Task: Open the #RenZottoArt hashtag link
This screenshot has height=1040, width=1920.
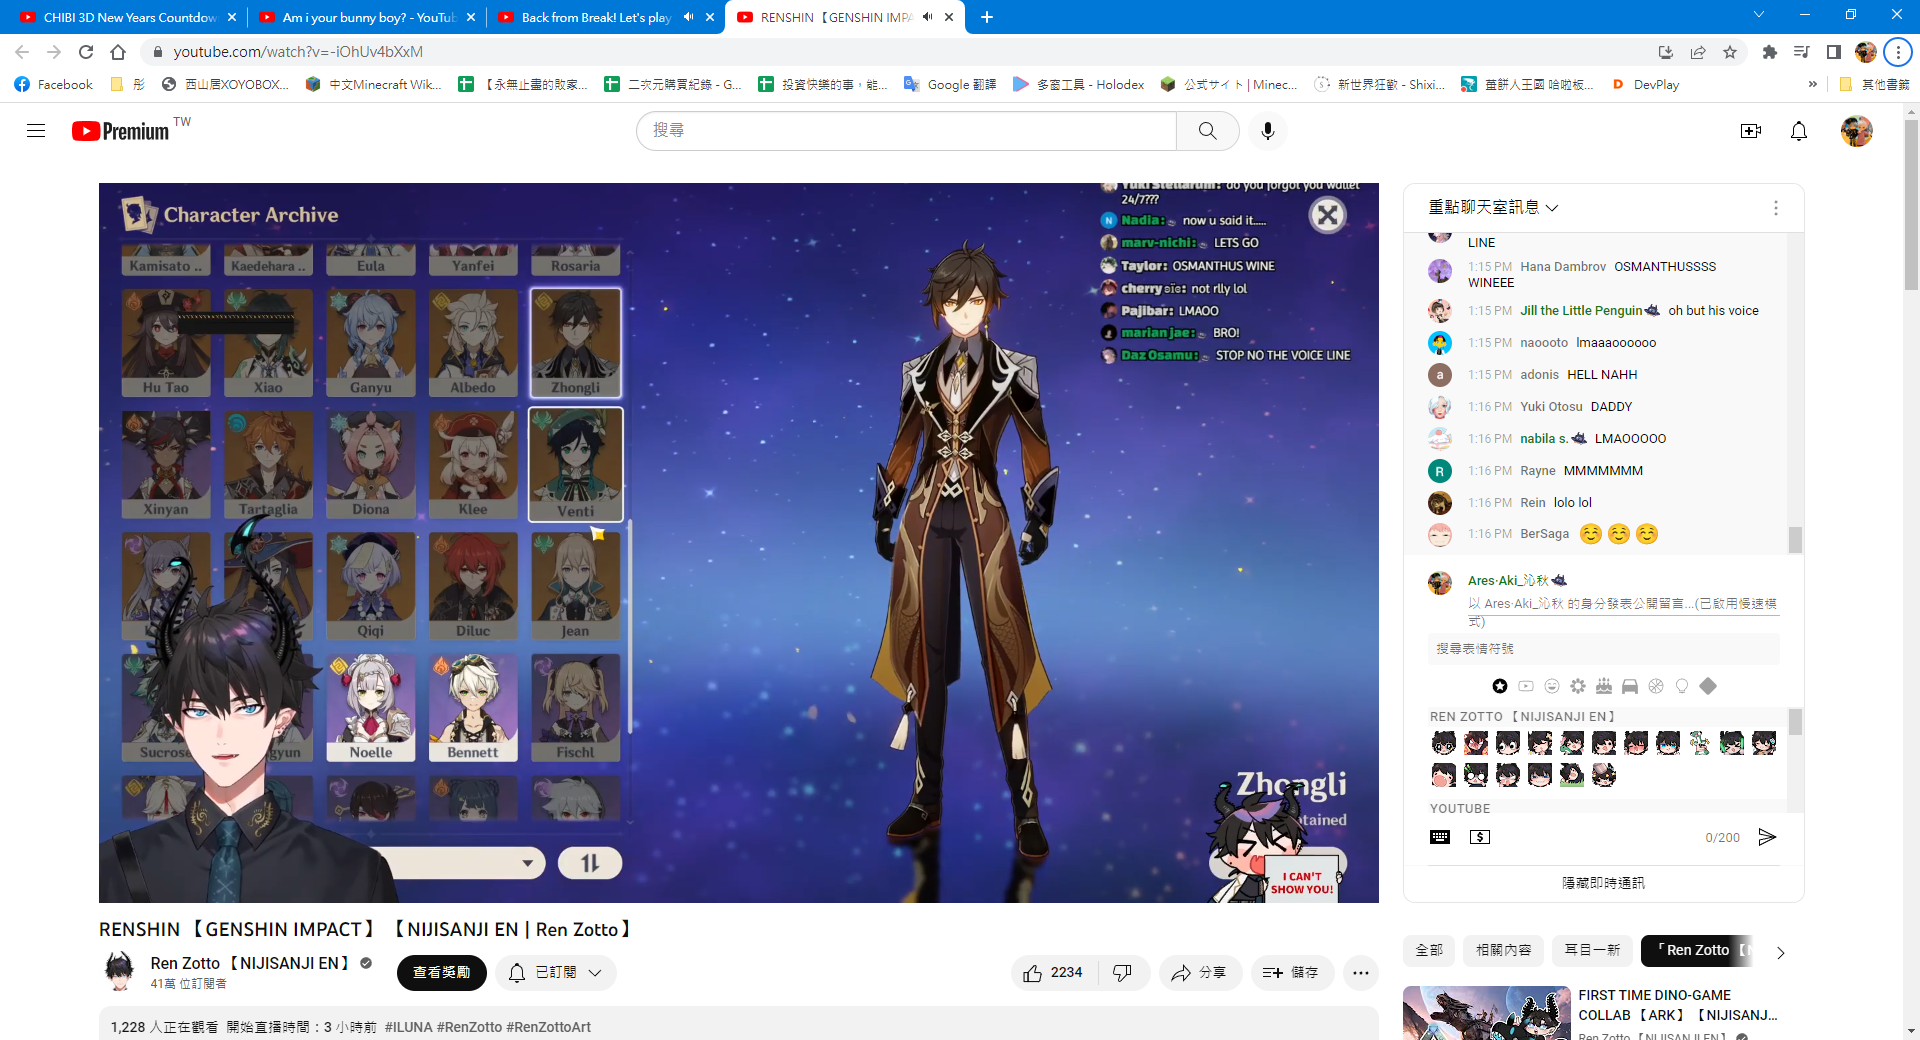Action: [549, 1027]
